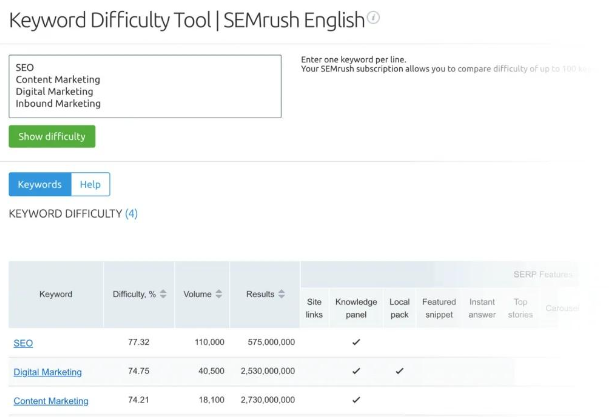This screenshot has height=417, width=609.
Task: Click the Top stories column header
Action: coord(520,308)
